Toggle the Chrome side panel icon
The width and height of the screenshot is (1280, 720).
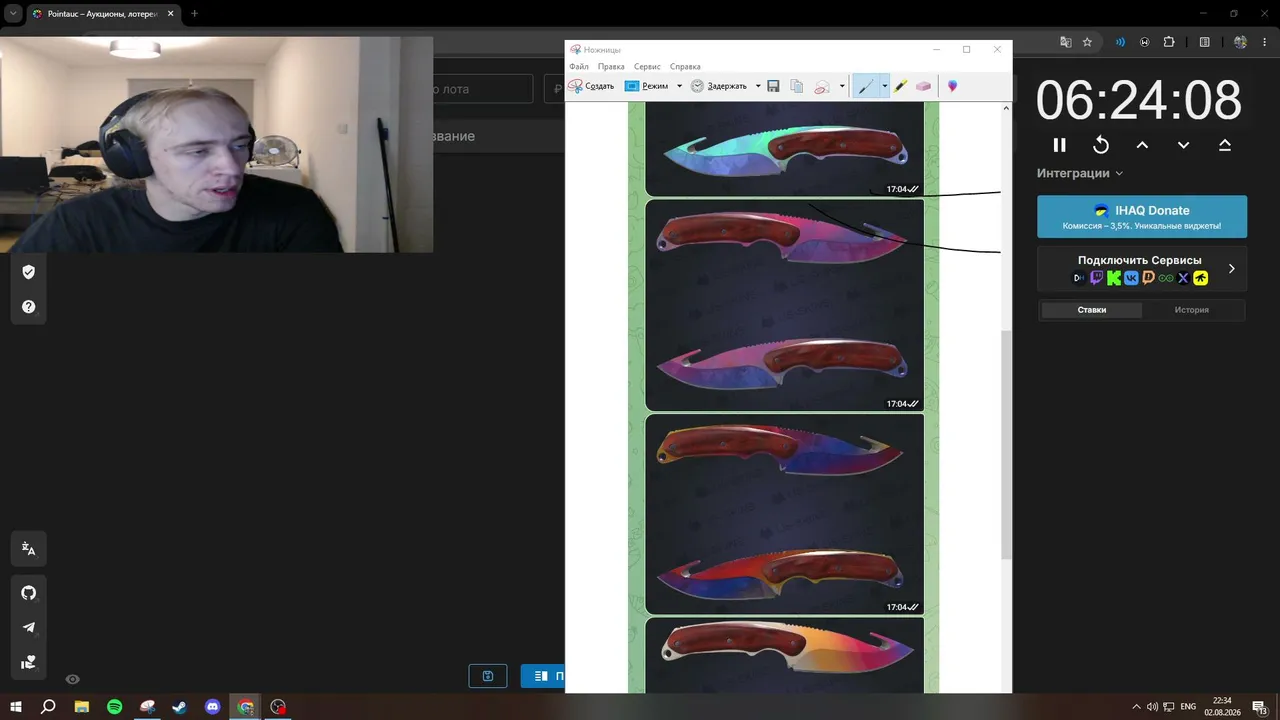[x=1205, y=42]
